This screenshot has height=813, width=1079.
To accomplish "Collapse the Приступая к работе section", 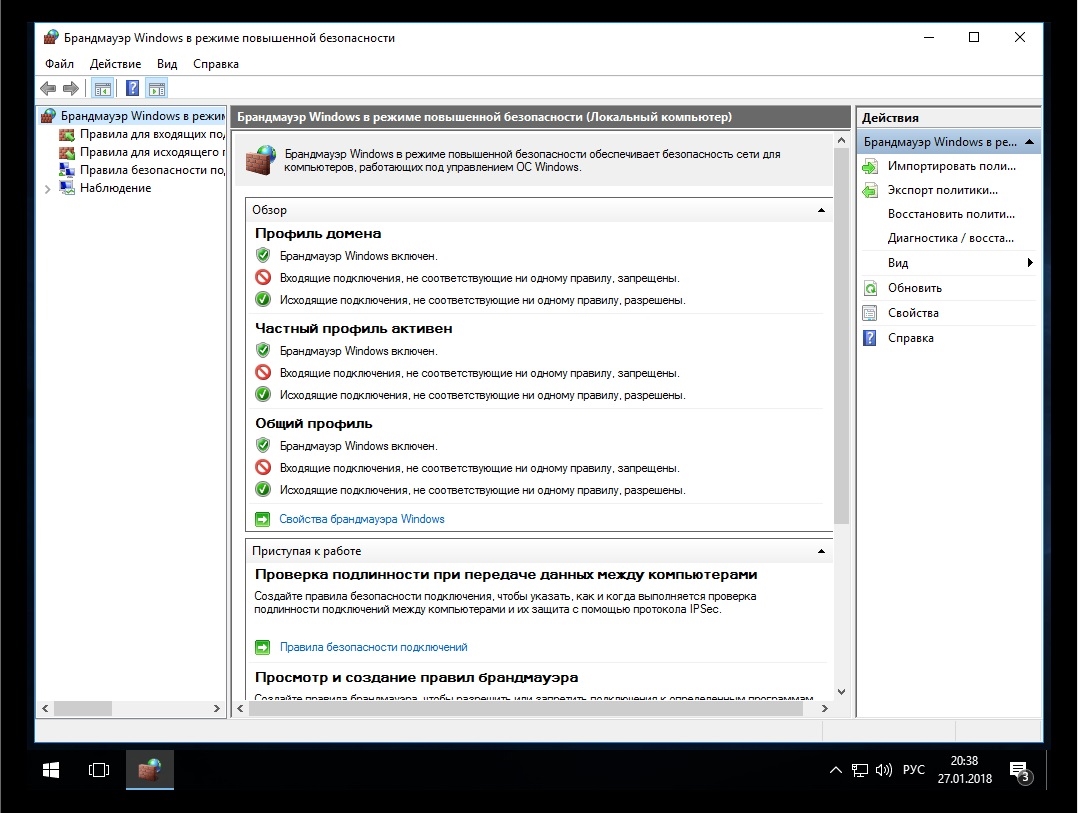I will tap(821, 551).
